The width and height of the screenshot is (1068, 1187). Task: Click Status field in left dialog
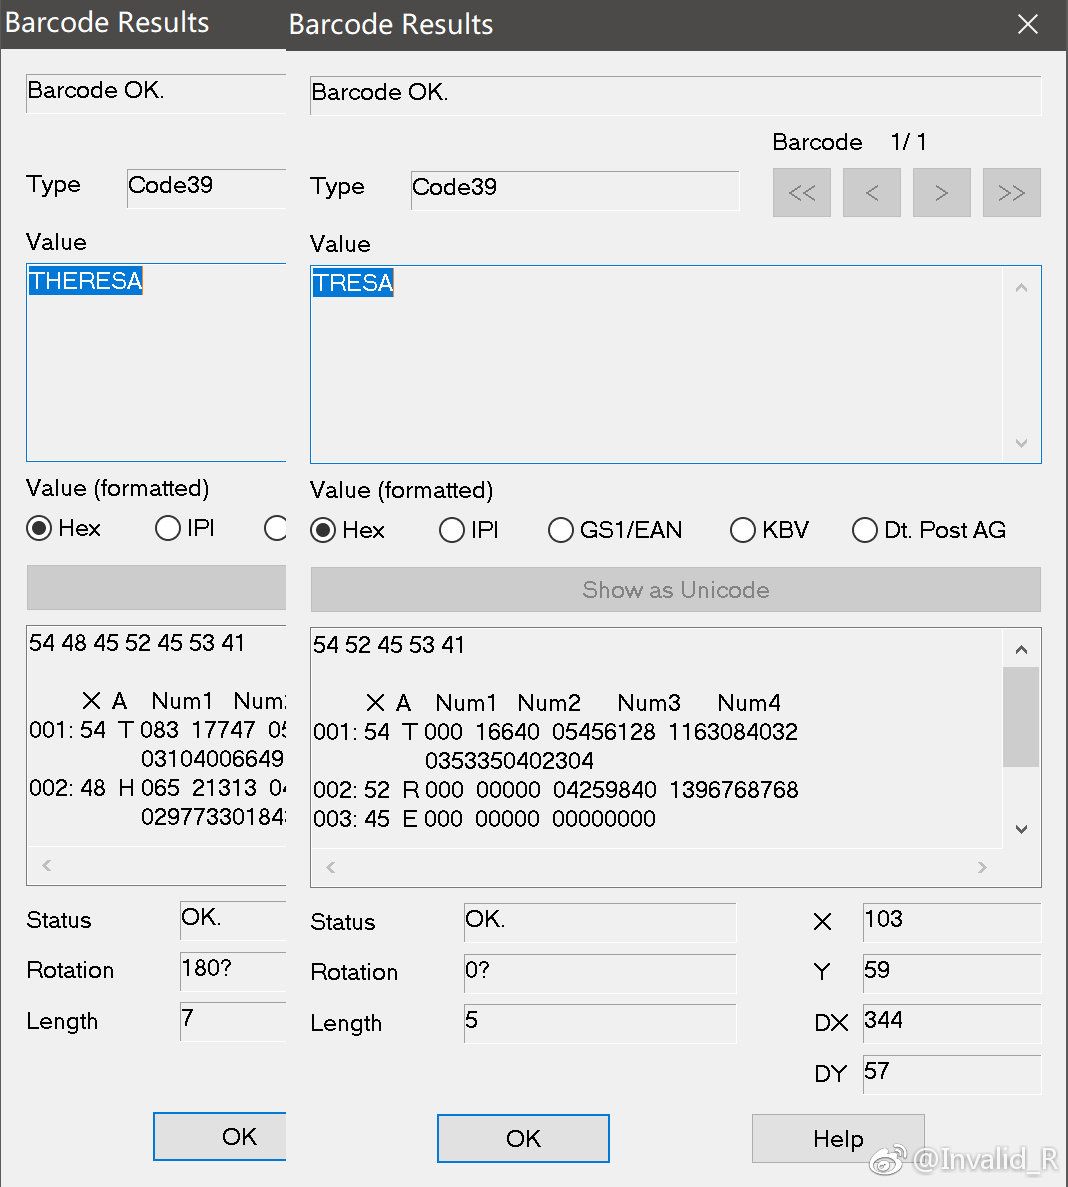point(233,920)
